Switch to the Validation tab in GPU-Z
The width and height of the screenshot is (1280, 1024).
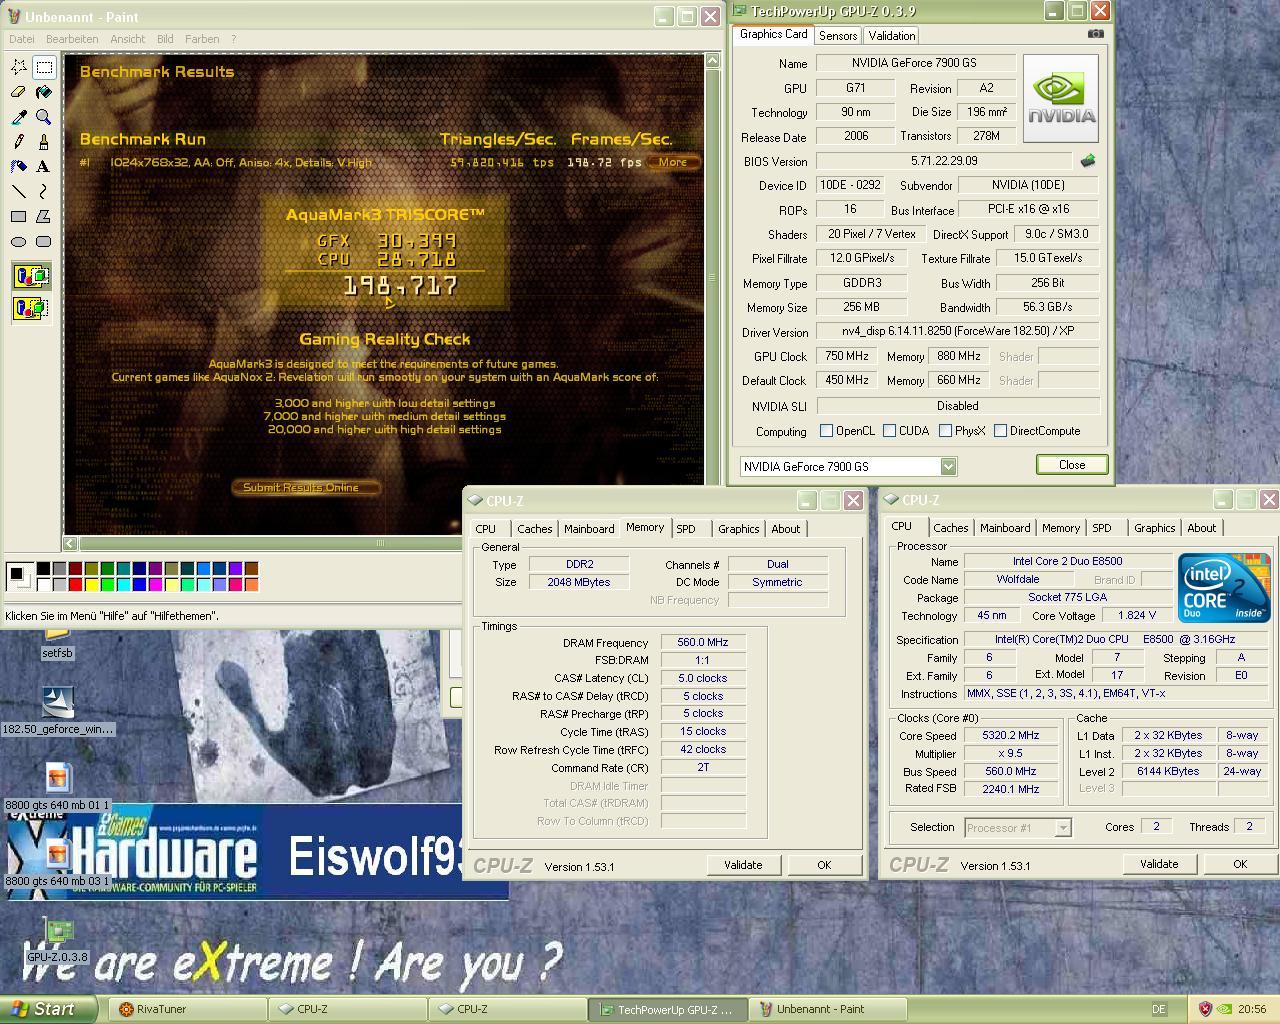coord(891,35)
